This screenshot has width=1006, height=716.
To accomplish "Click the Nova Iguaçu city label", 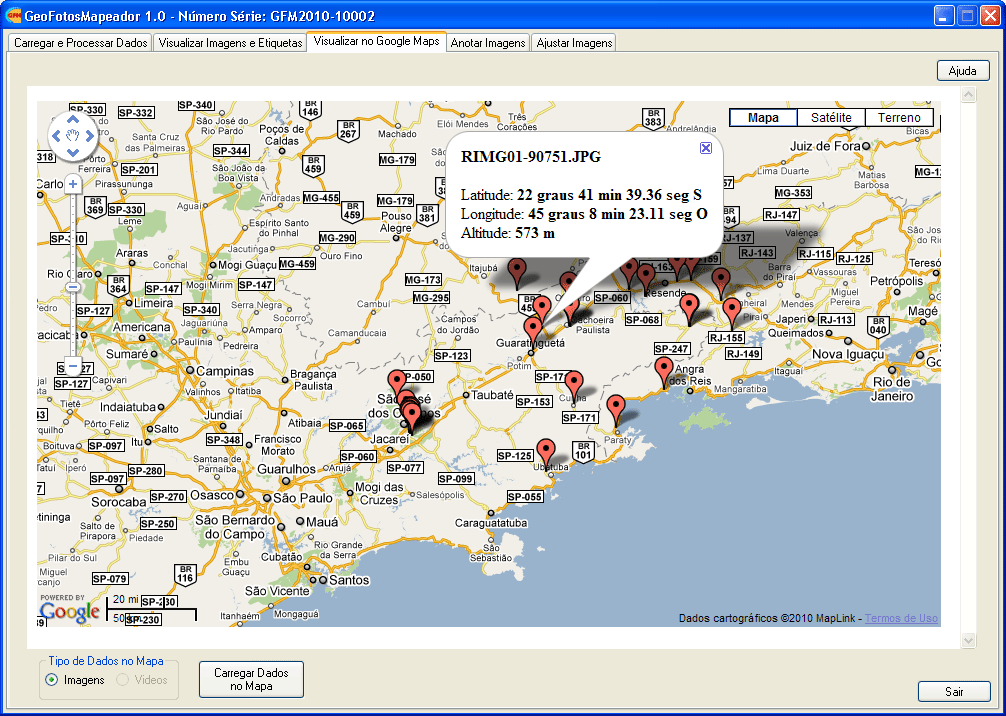I will (848, 354).
